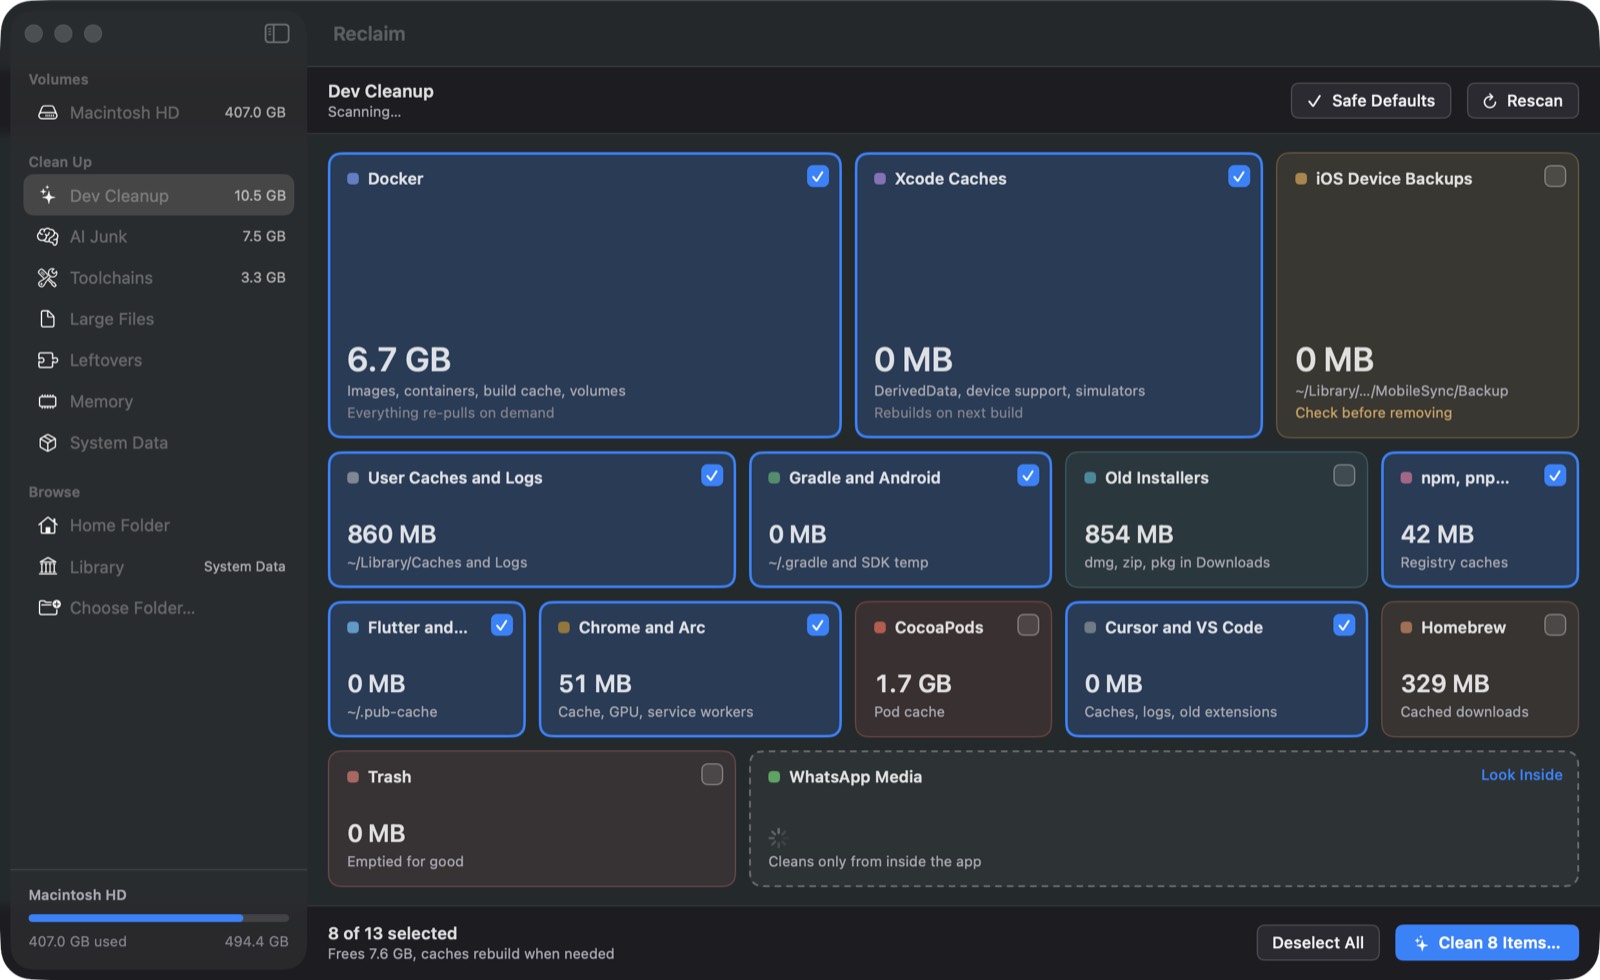Click the Old Installers 854 MB value

point(1129,534)
